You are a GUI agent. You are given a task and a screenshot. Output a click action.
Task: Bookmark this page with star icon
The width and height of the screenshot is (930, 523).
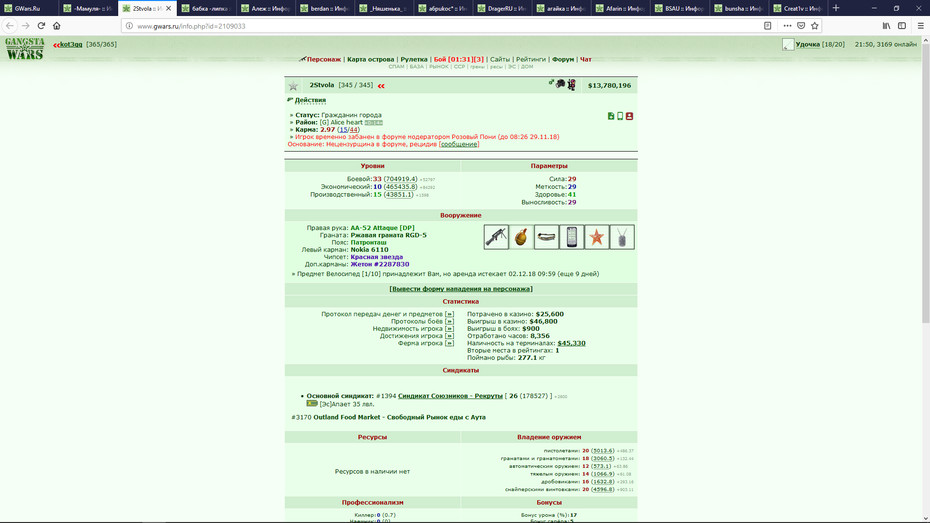click(x=814, y=25)
